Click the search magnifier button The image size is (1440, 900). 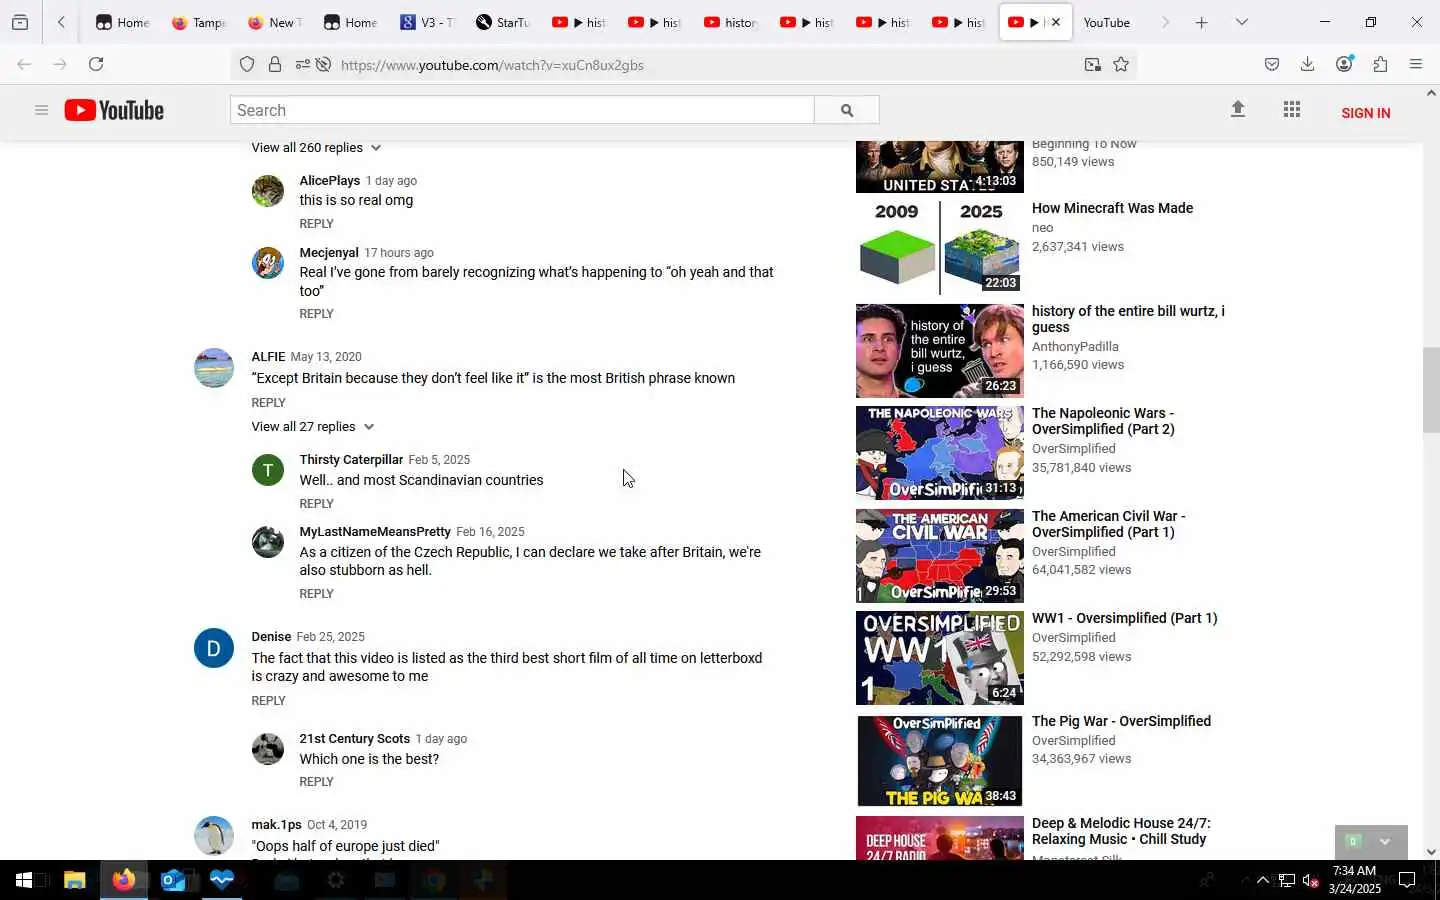click(847, 111)
